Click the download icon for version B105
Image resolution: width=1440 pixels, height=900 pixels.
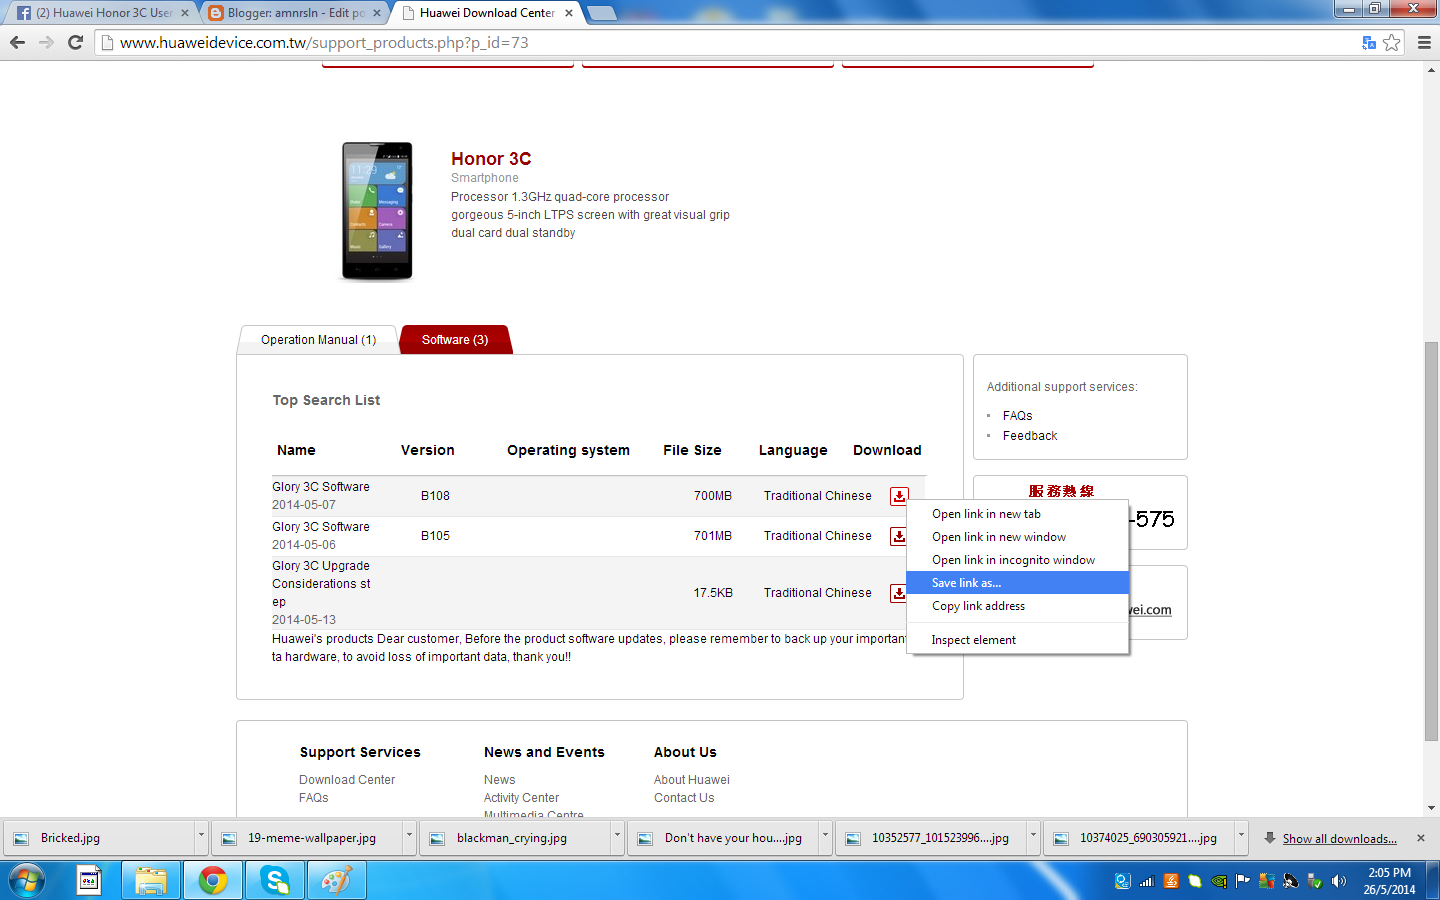[x=898, y=536]
